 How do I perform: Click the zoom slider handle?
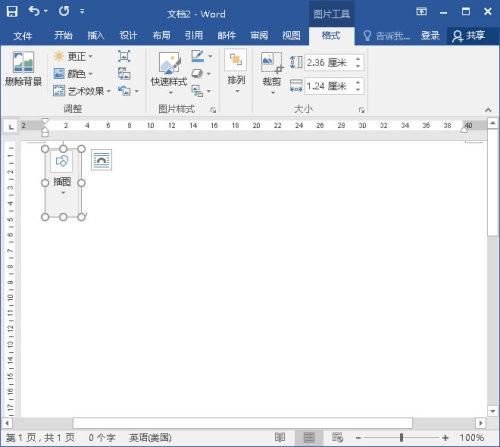(x=401, y=437)
